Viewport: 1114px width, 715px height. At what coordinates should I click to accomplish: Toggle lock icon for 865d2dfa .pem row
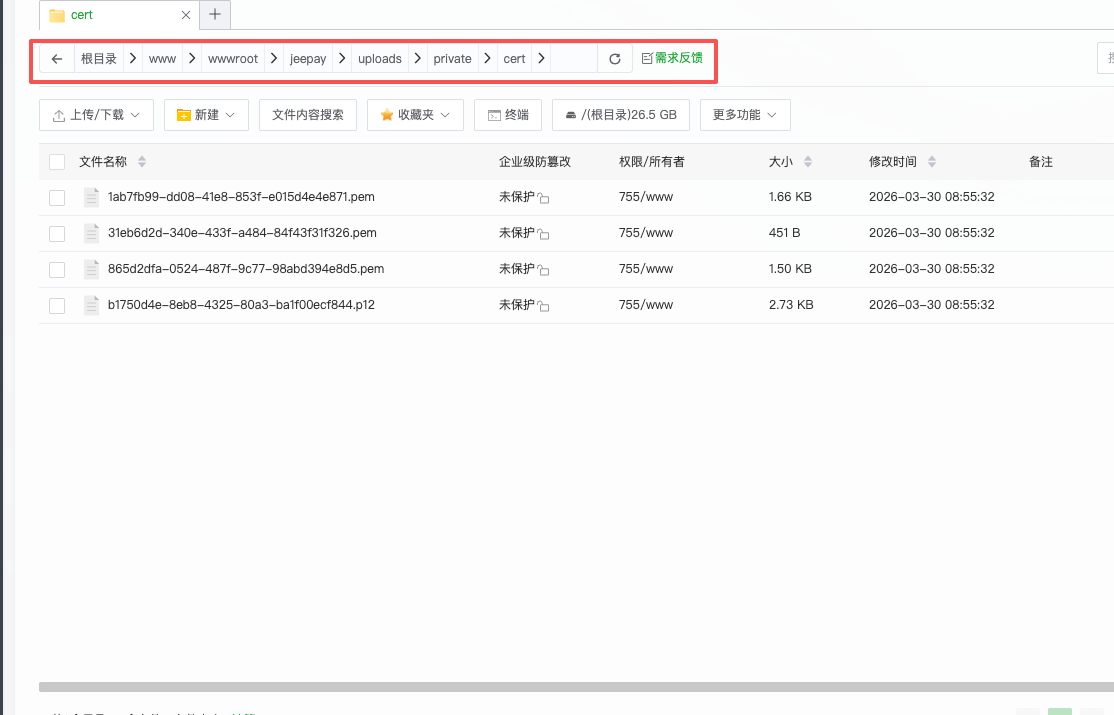click(x=544, y=270)
